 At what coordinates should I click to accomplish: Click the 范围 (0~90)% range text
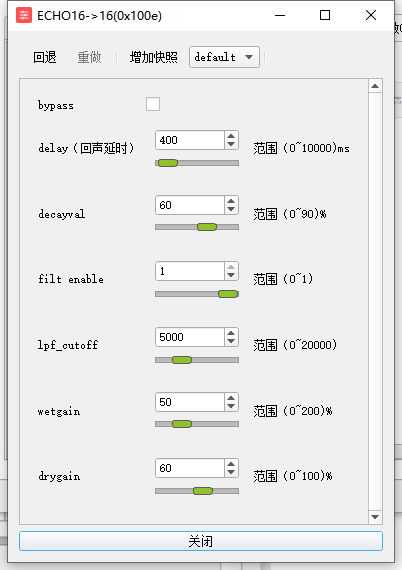point(290,214)
